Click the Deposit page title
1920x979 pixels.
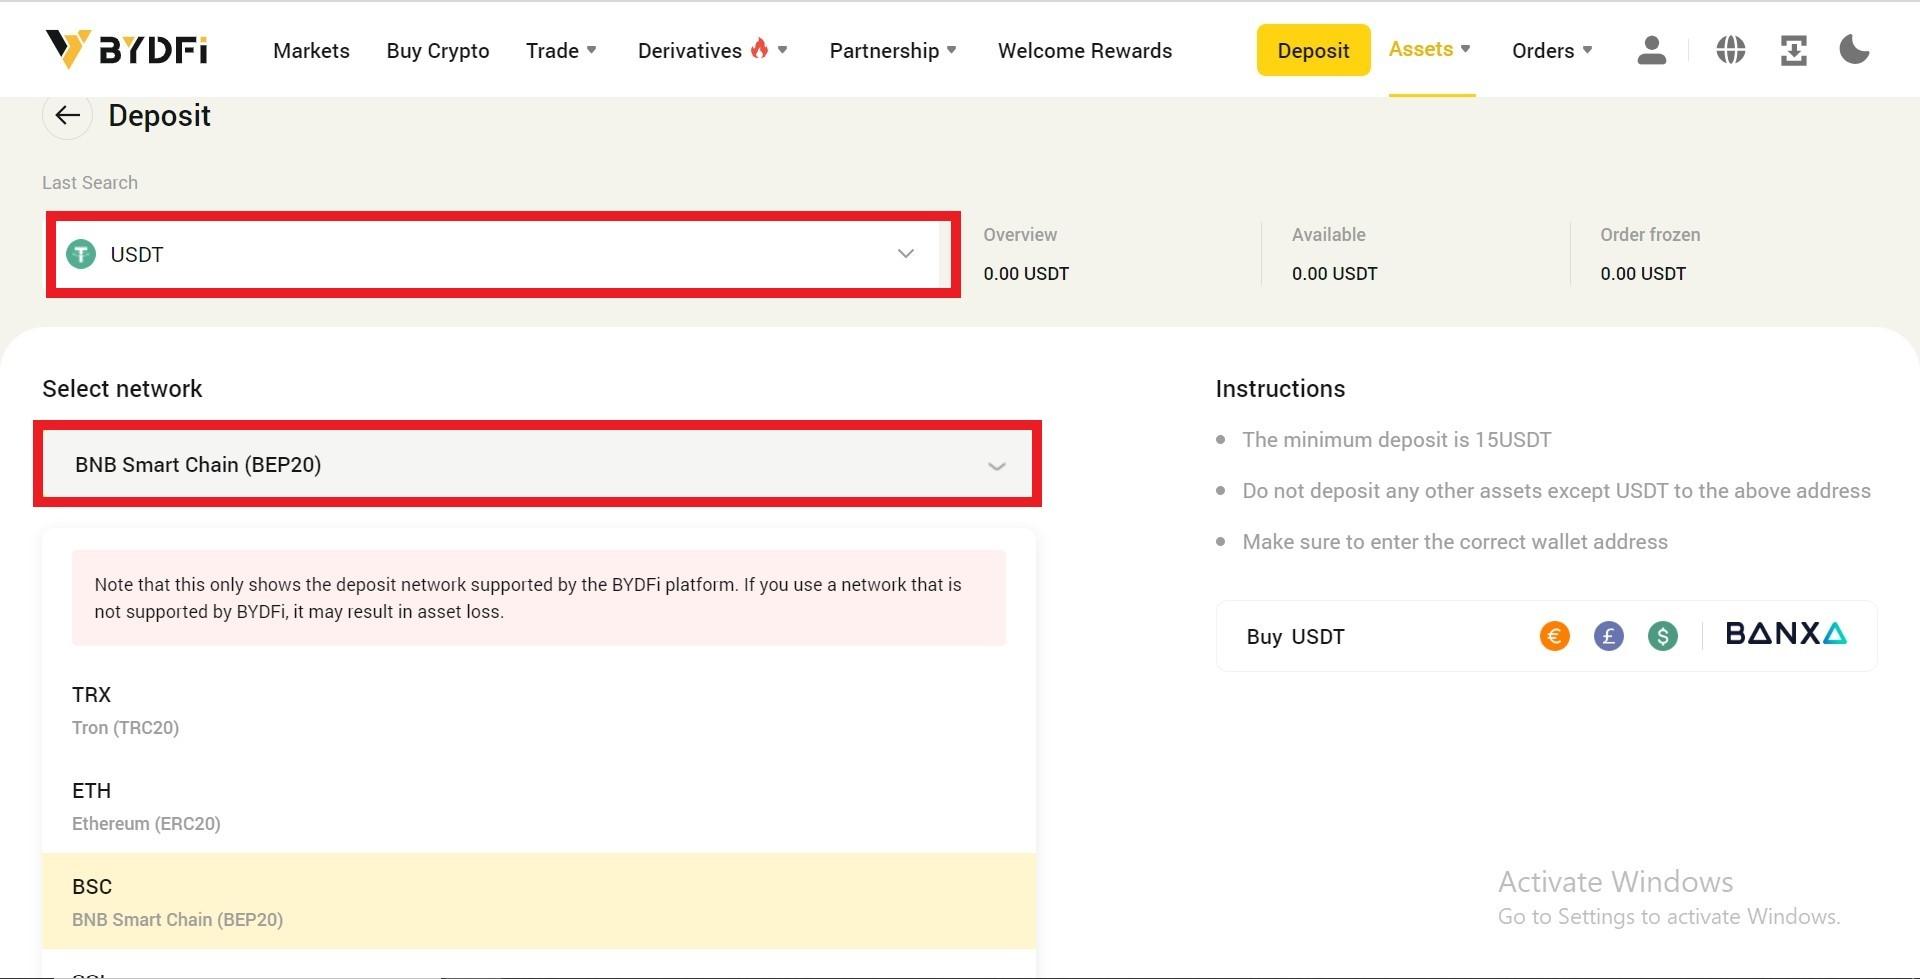(159, 116)
